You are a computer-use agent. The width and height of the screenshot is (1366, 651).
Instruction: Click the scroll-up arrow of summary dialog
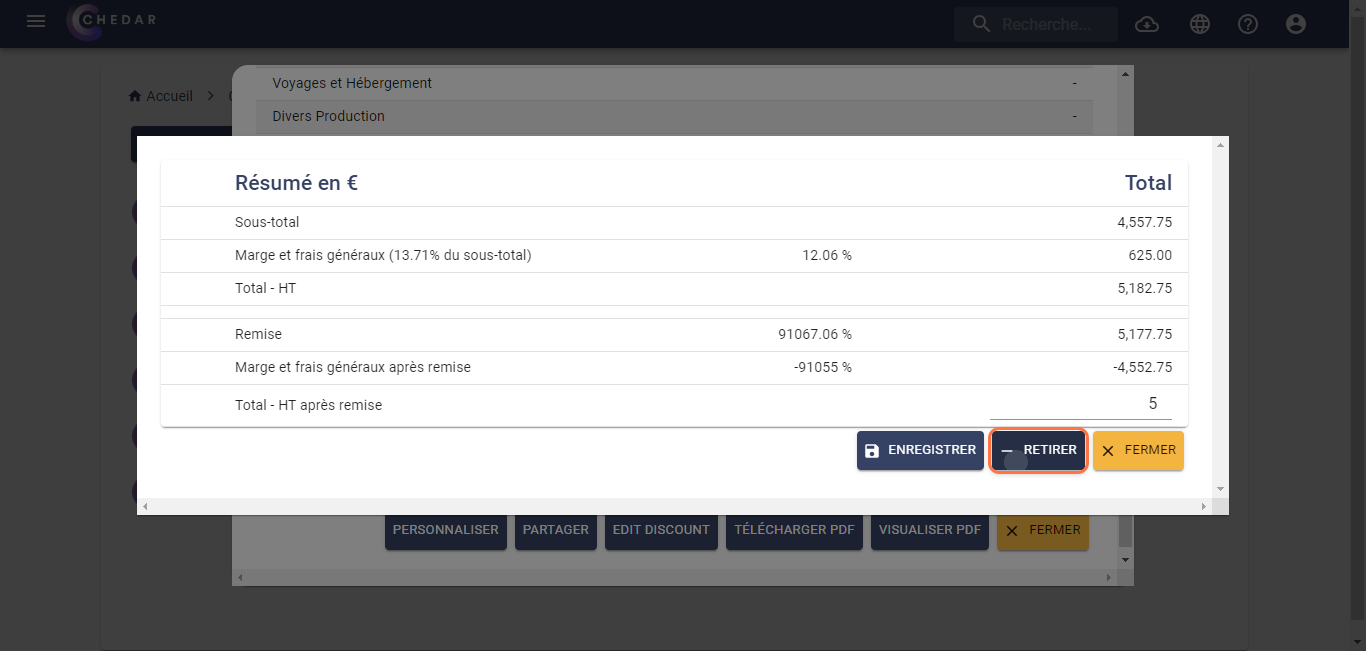(1219, 145)
